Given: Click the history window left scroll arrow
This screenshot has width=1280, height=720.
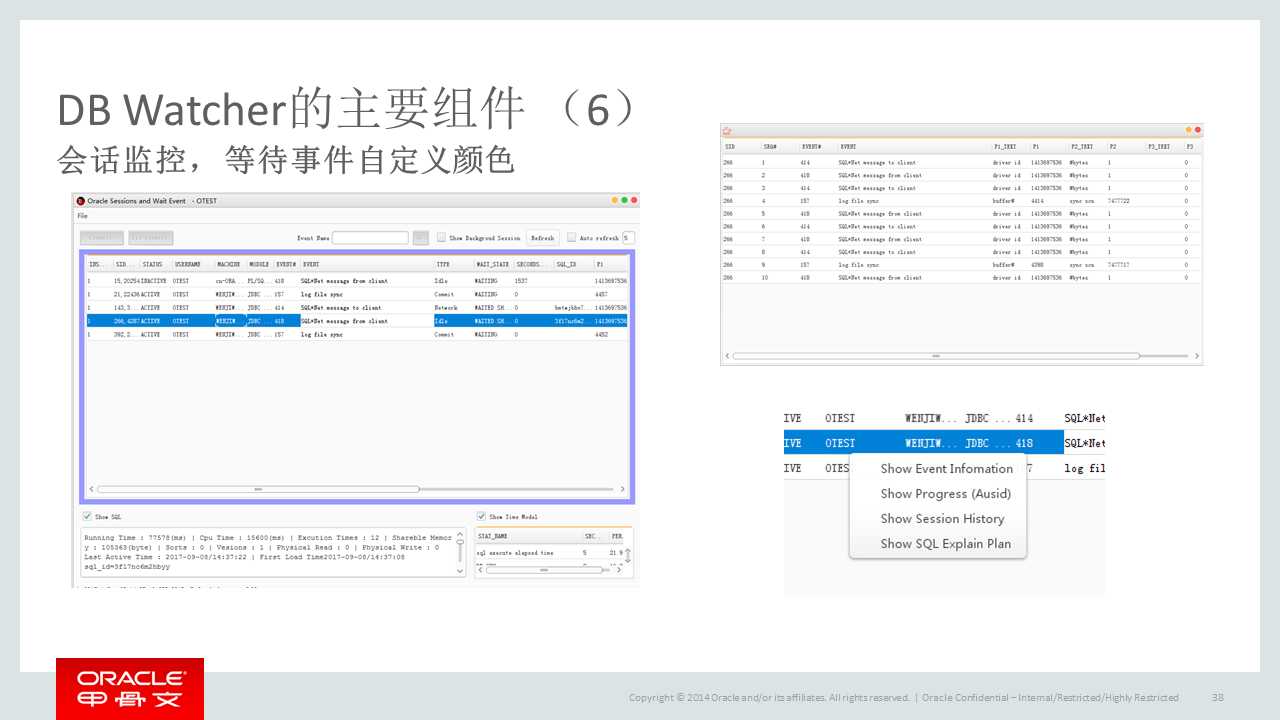Looking at the screenshot, I should [726, 356].
